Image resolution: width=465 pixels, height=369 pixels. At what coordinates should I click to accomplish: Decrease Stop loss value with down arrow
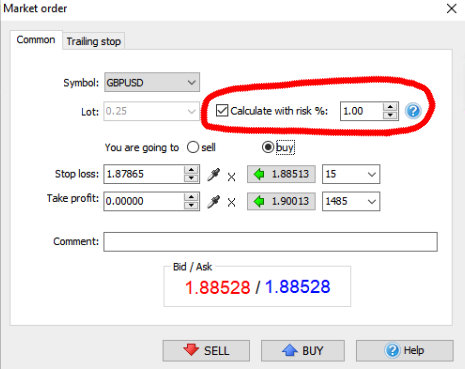pos(191,178)
